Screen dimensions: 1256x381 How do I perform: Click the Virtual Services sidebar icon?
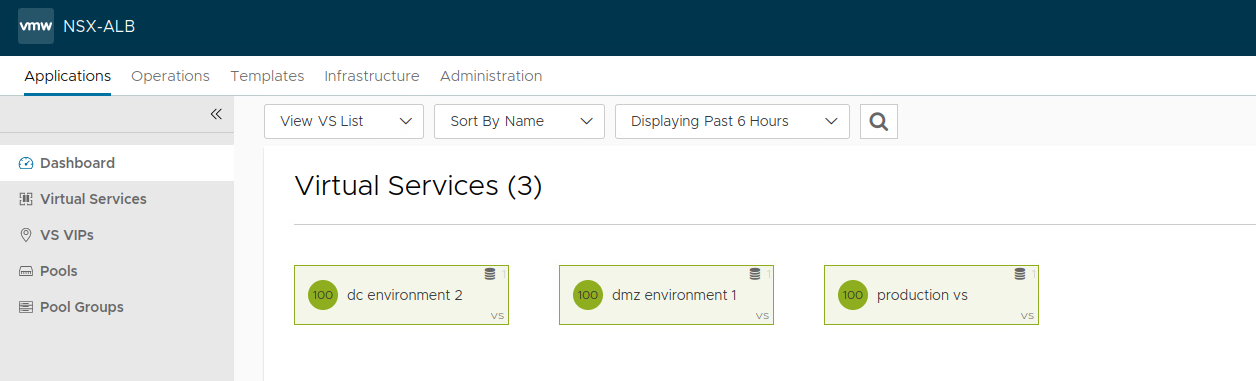pyautogui.click(x=26, y=199)
